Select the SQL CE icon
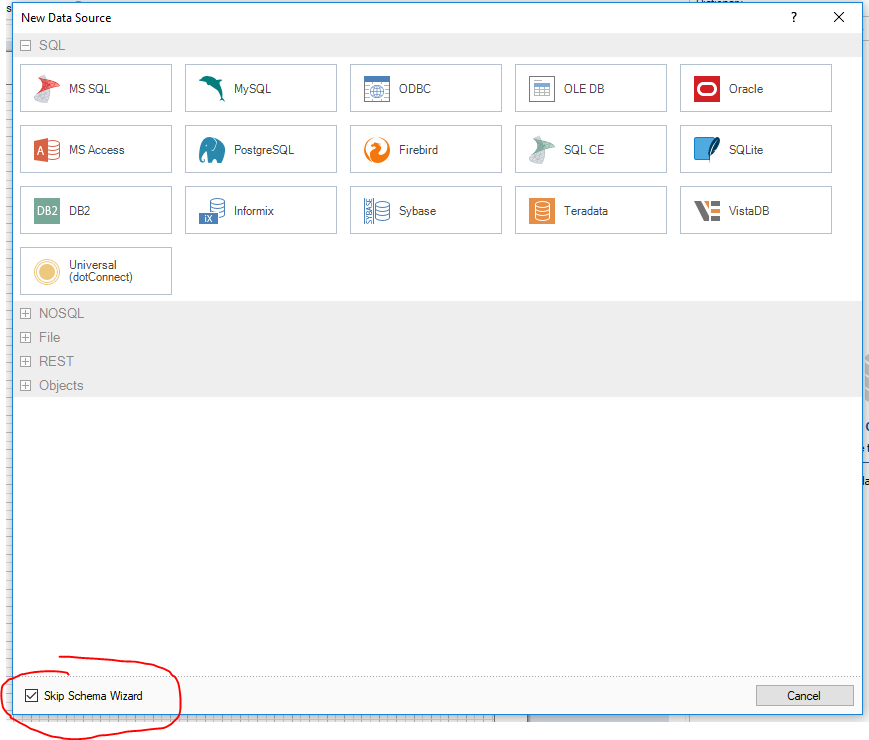869x740 pixels. pyautogui.click(x=541, y=150)
